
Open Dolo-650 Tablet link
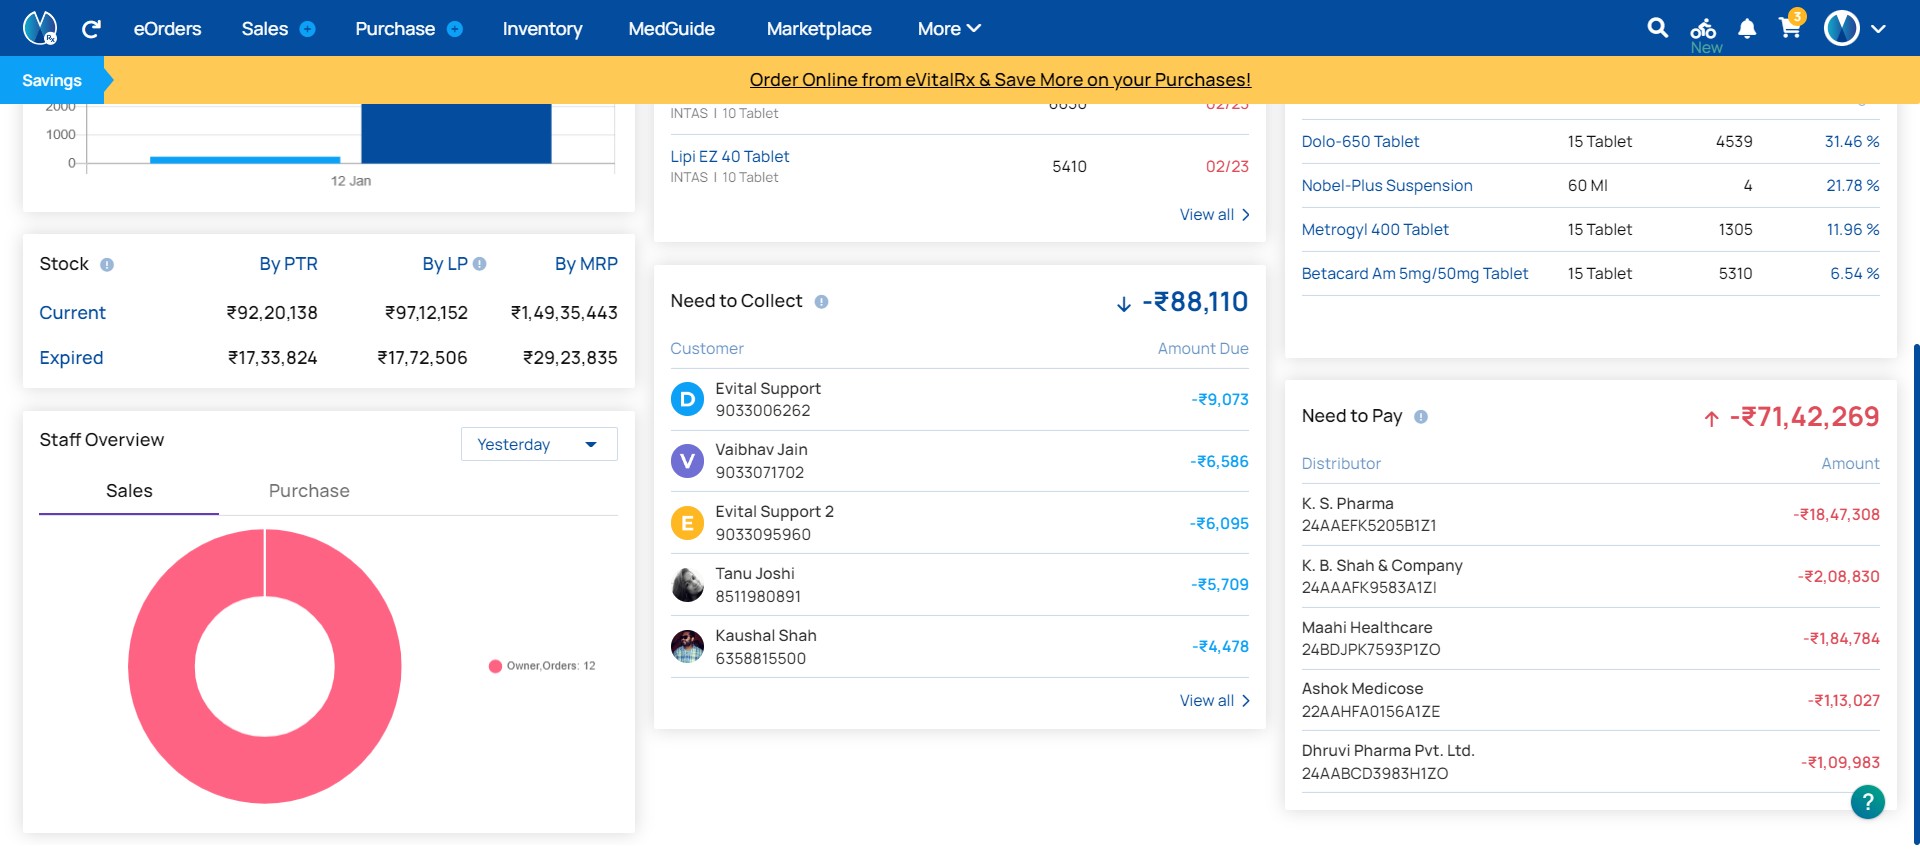[1360, 142]
